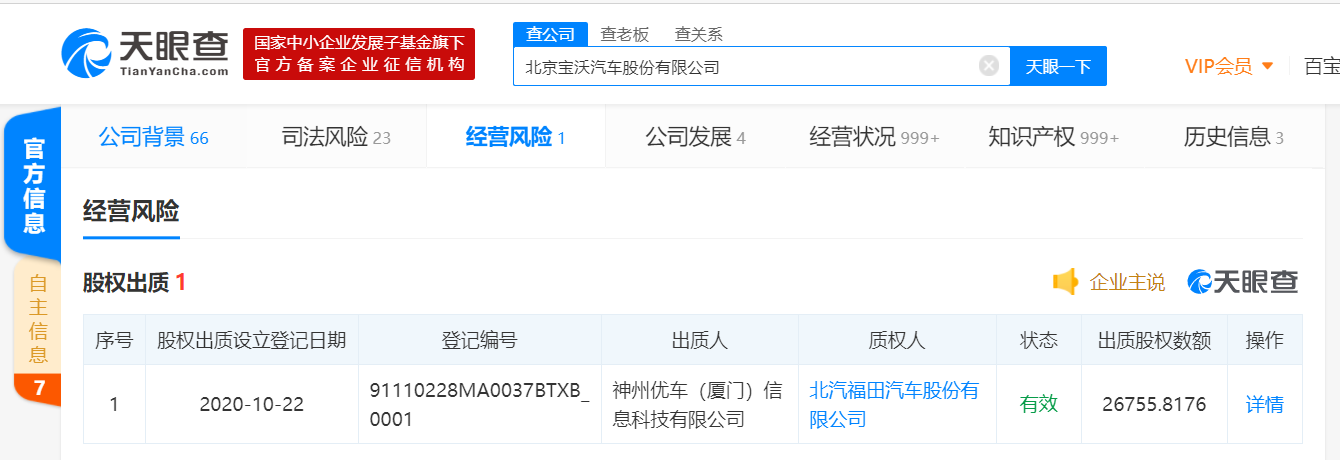
Task: Select the 查关系 search tab
Action: [699, 34]
